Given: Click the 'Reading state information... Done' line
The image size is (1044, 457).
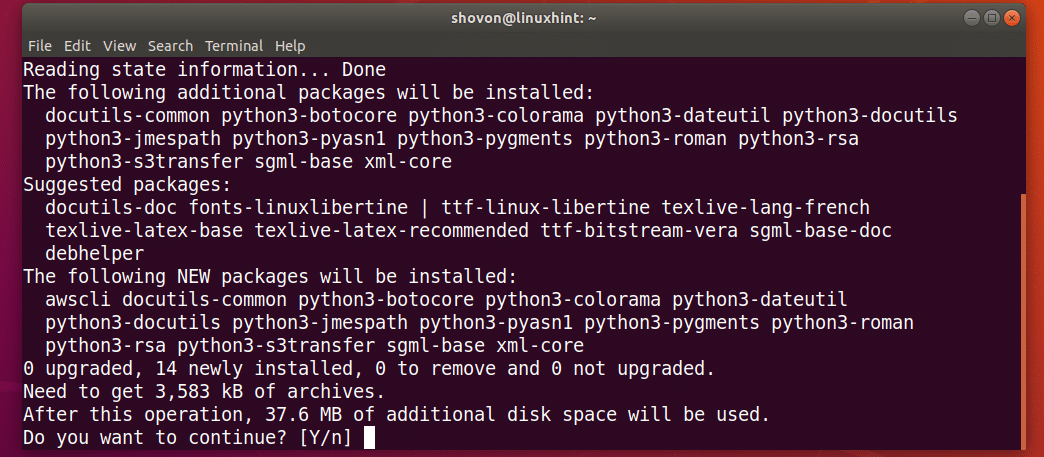Looking at the screenshot, I should click(x=204, y=69).
